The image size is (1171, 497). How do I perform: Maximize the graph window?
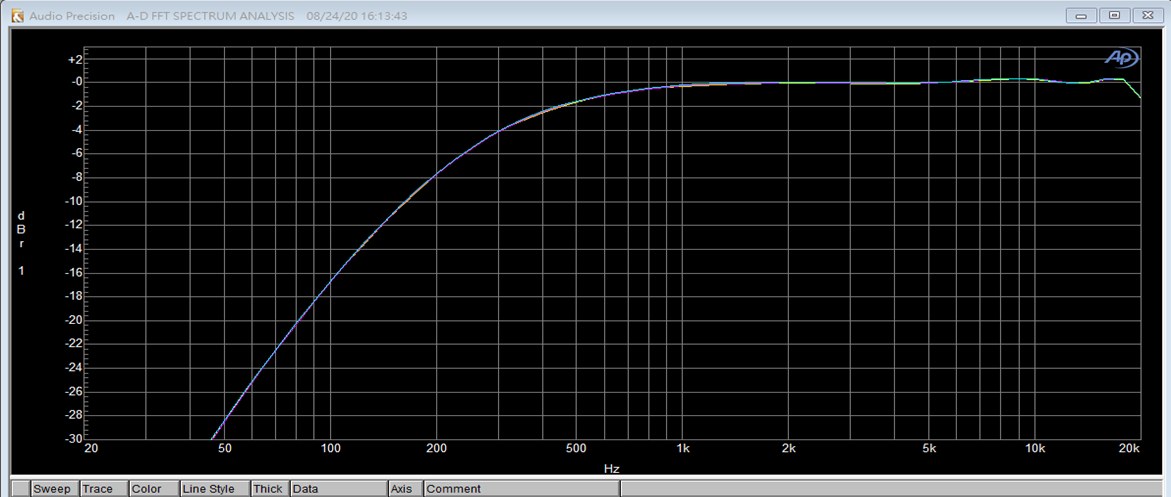1114,16
